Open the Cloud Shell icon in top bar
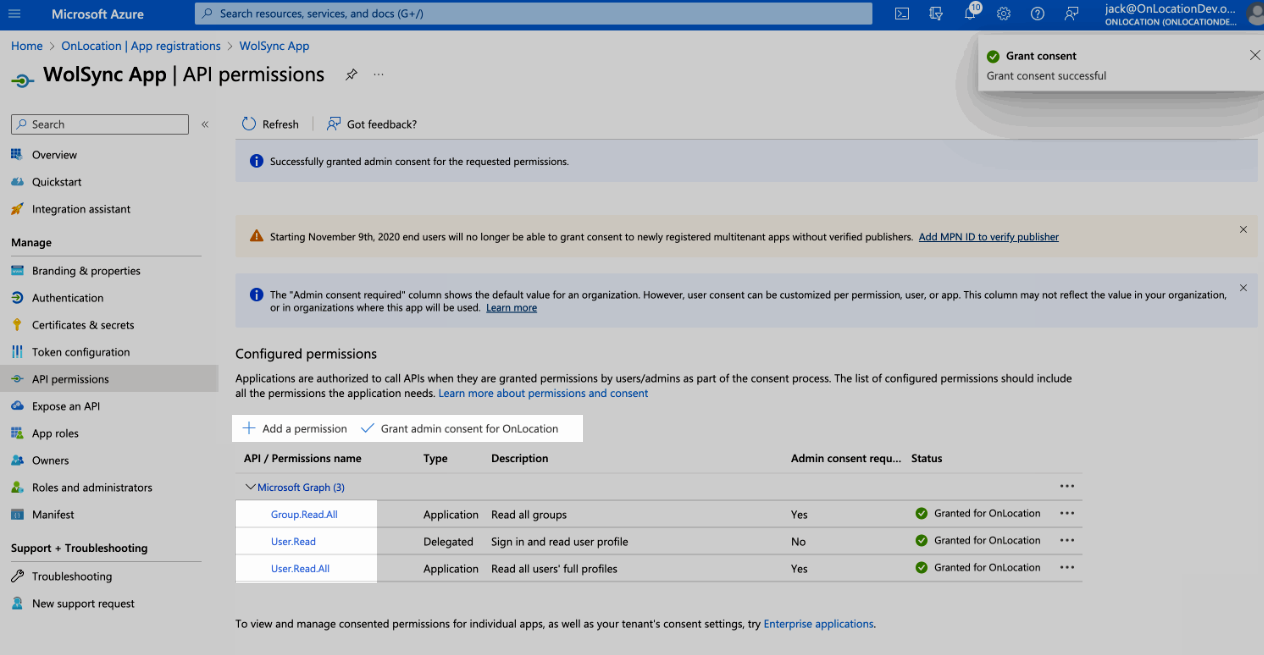 coord(901,14)
